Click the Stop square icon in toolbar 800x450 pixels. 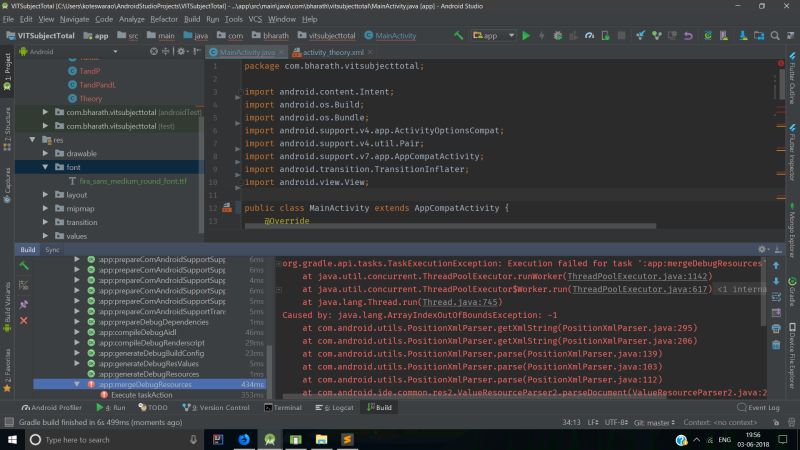(621, 35)
